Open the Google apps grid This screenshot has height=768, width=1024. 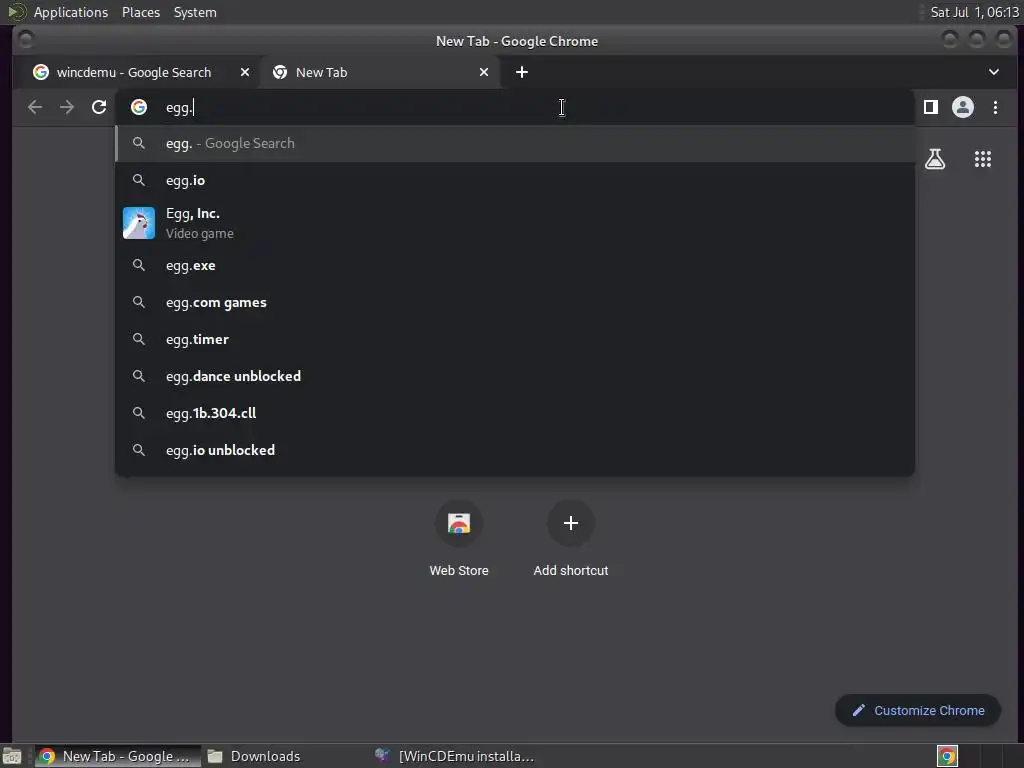[983, 159]
